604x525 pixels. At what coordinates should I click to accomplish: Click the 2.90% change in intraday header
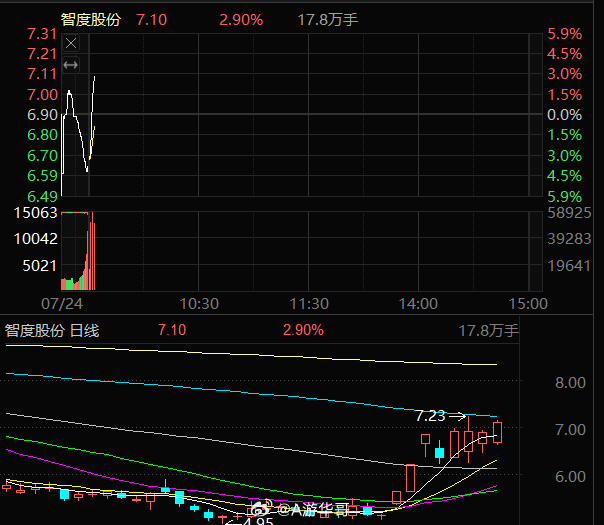pos(241,20)
